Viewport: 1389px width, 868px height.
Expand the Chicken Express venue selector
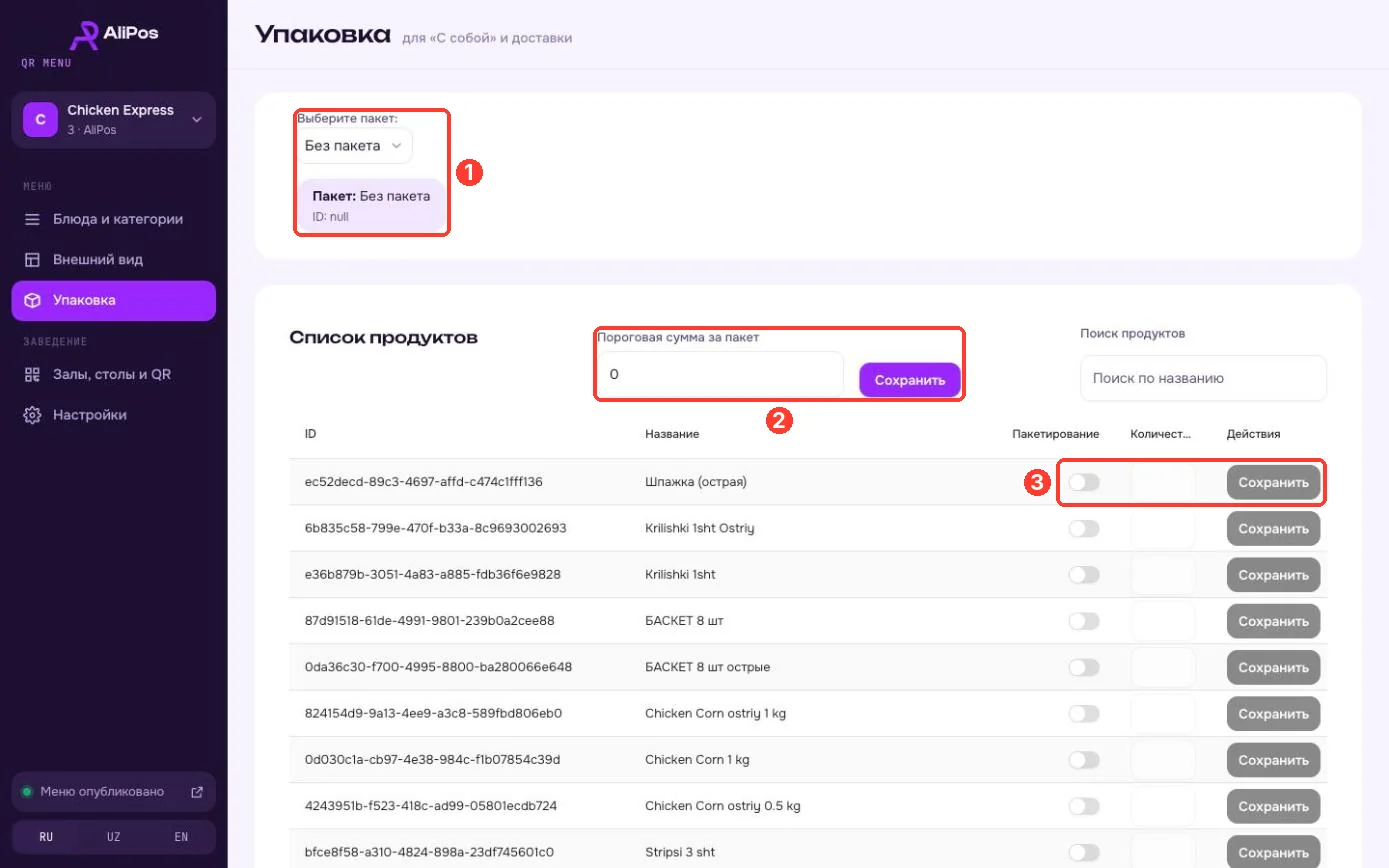point(114,120)
